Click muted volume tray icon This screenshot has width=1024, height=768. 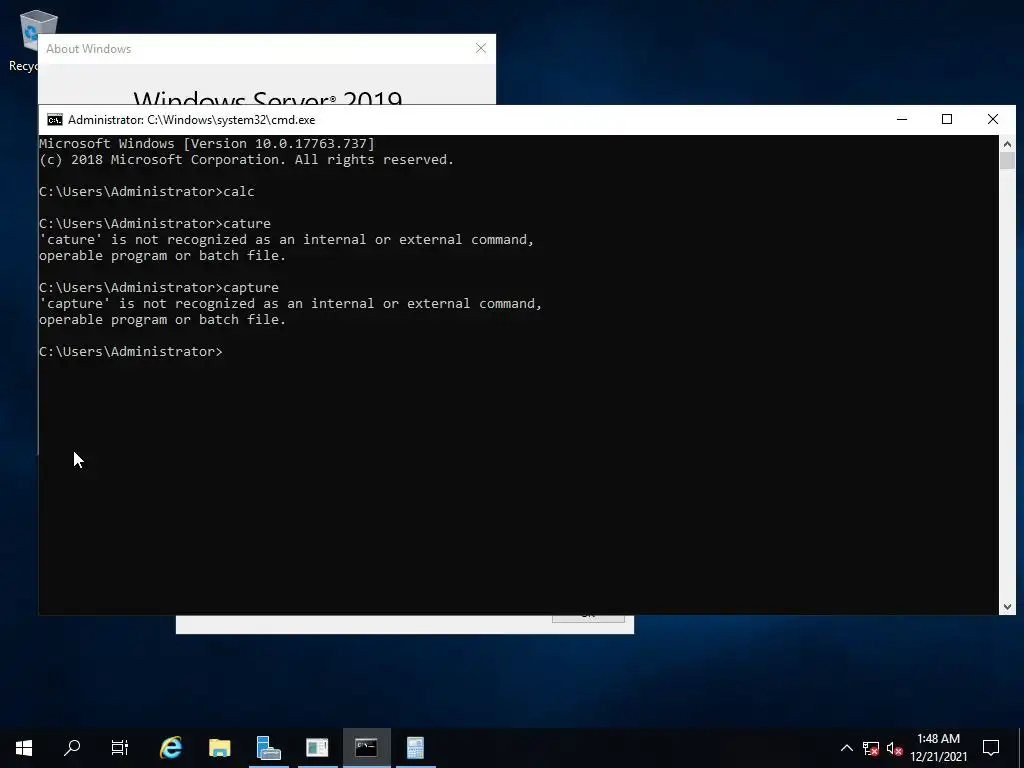(x=895, y=748)
